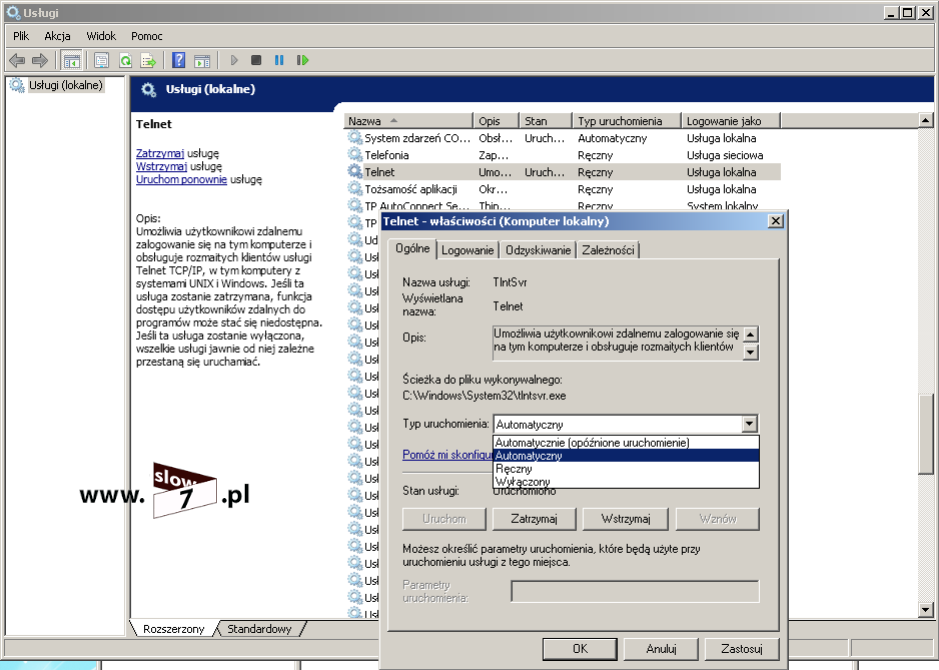This screenshot has width=939, height=670.
Task: Click gear icon of Tożsamość aplikacji row
Action: click(x=355, y=189)
